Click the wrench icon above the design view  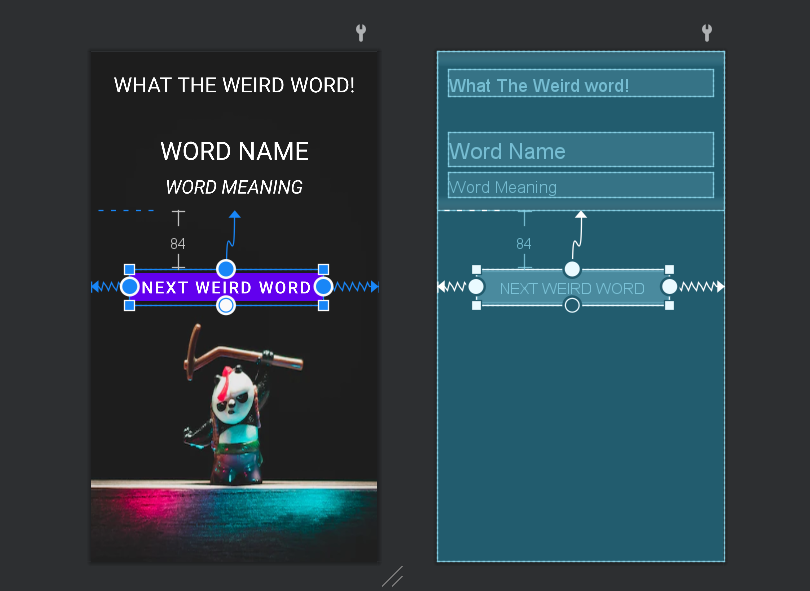(360, 33)
